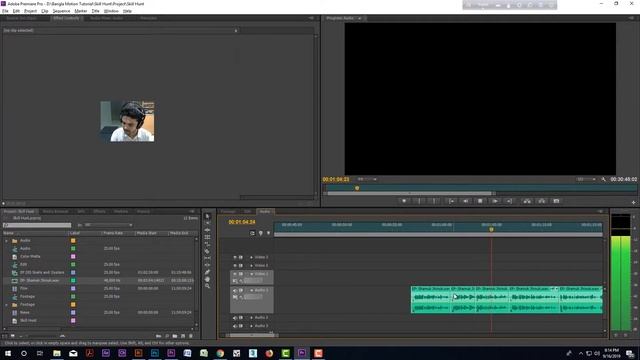This screenshot has height=360, width=640.
Task: Mute Audio 2 track output speaker
Action: (x=235, y=318)
